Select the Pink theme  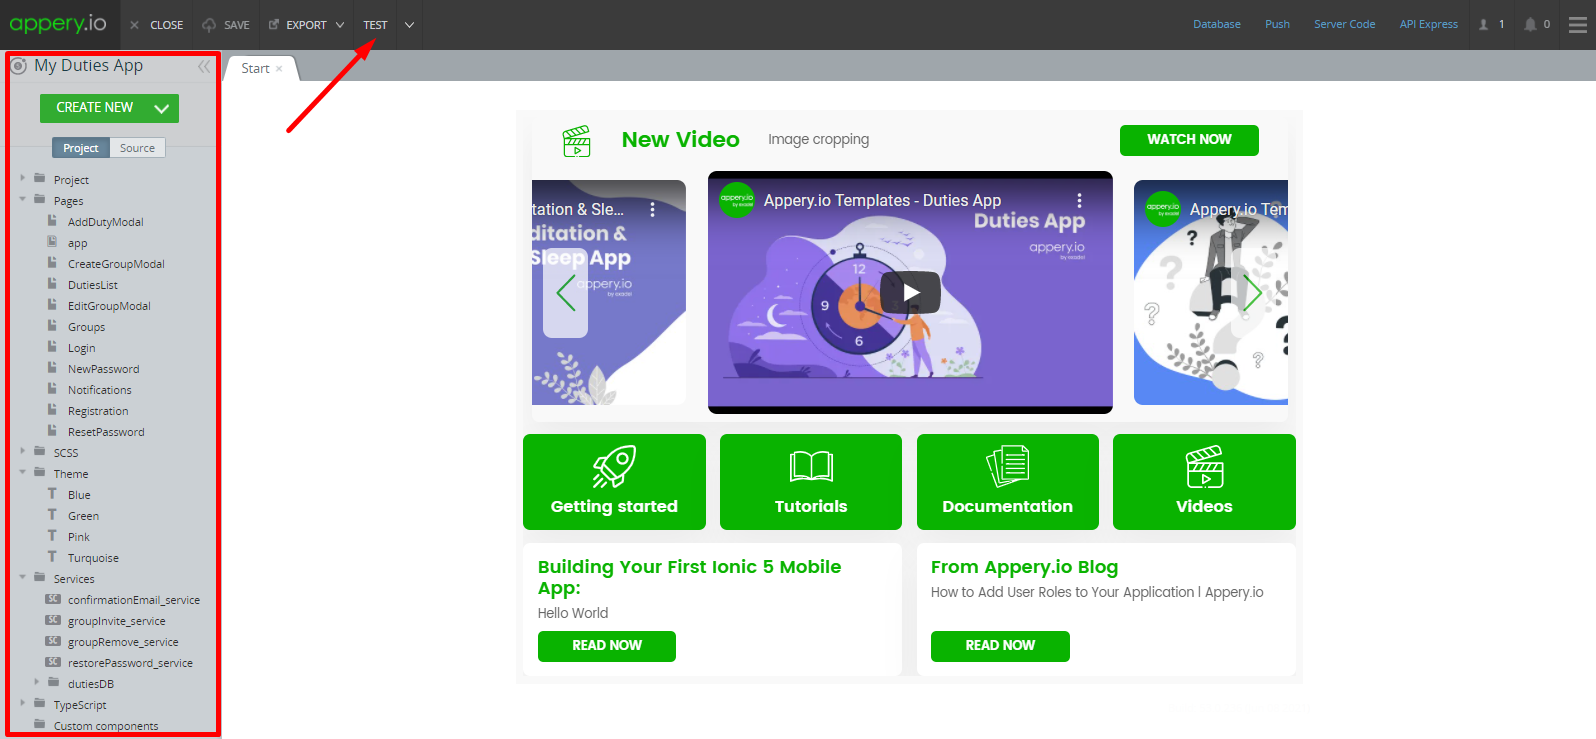click(78, 537)
